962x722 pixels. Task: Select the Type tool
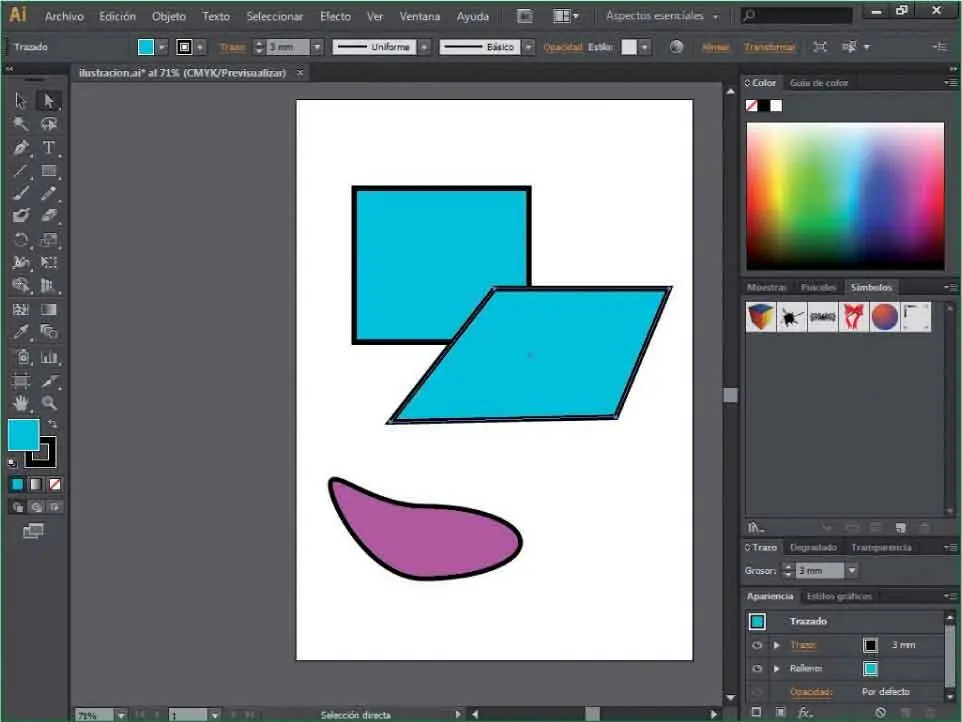click(48, 147)
